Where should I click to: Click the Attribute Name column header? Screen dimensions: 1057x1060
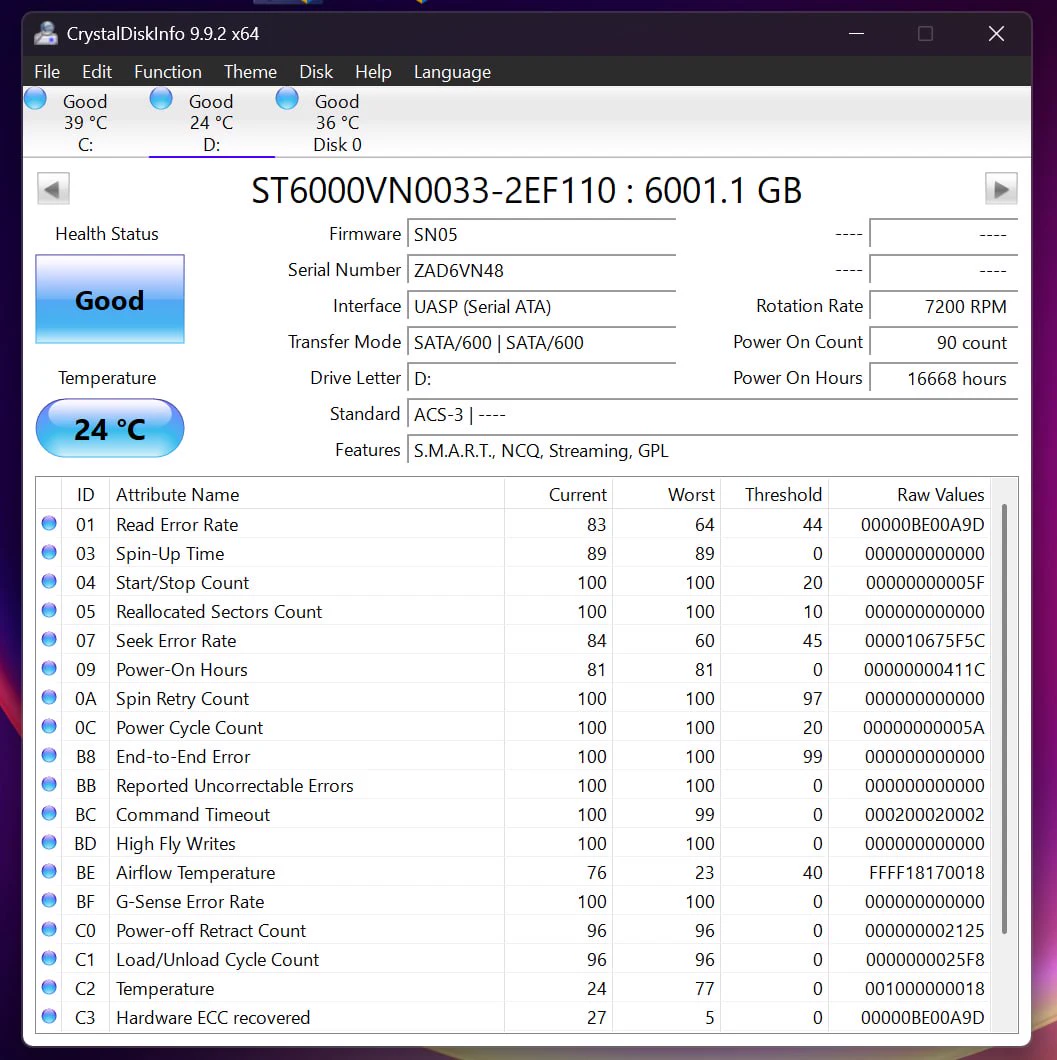point(307,494)
